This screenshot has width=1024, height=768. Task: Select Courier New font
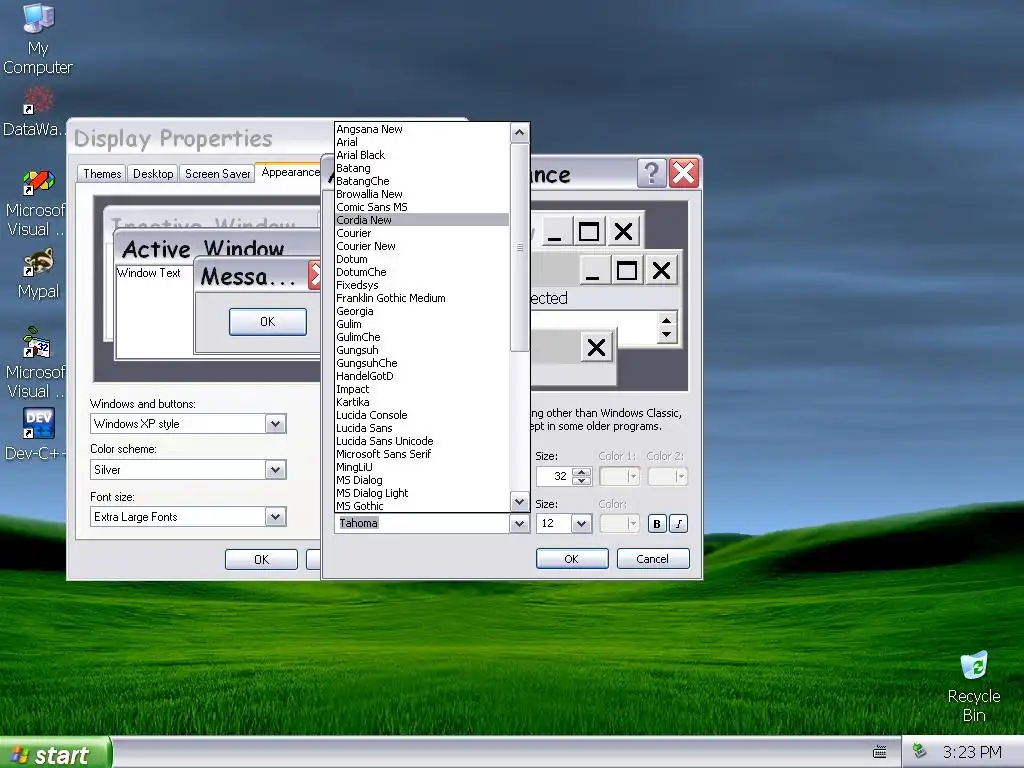422,246
